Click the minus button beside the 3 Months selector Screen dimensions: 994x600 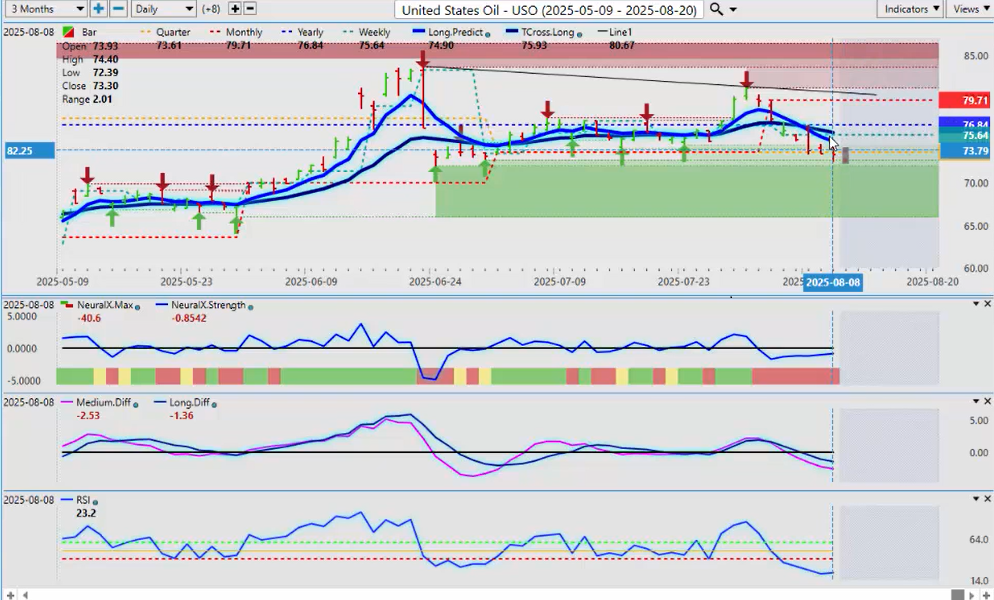pyautogui.click(x=117, y=9)
